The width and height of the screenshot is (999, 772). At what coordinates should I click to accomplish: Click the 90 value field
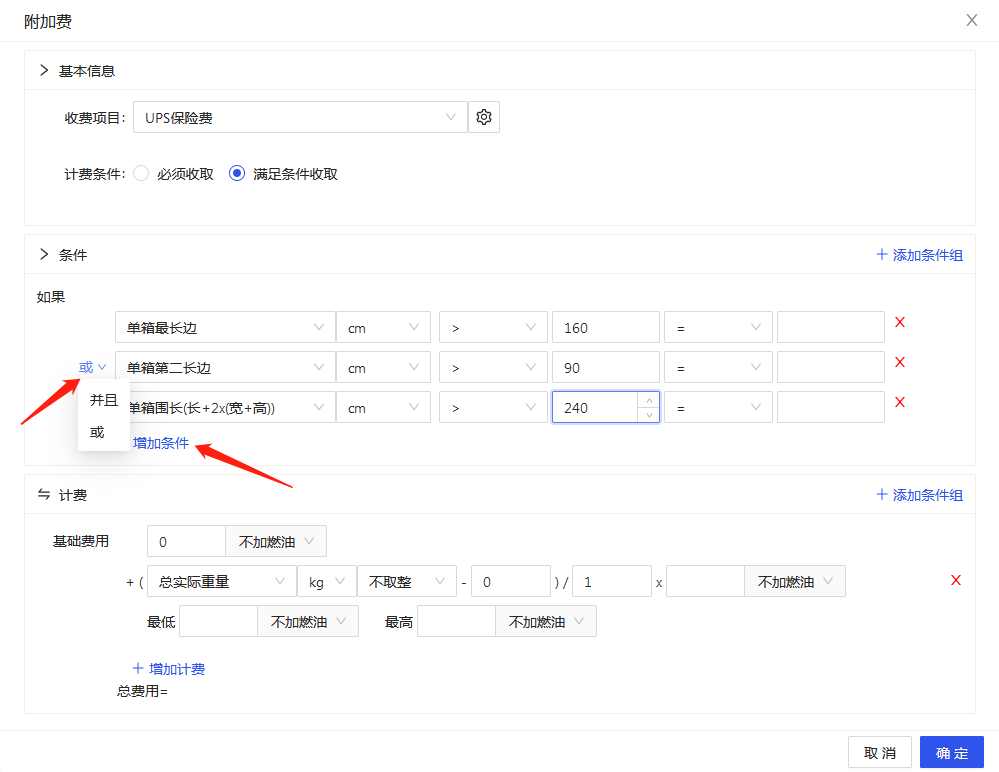(x=605, y=368)
